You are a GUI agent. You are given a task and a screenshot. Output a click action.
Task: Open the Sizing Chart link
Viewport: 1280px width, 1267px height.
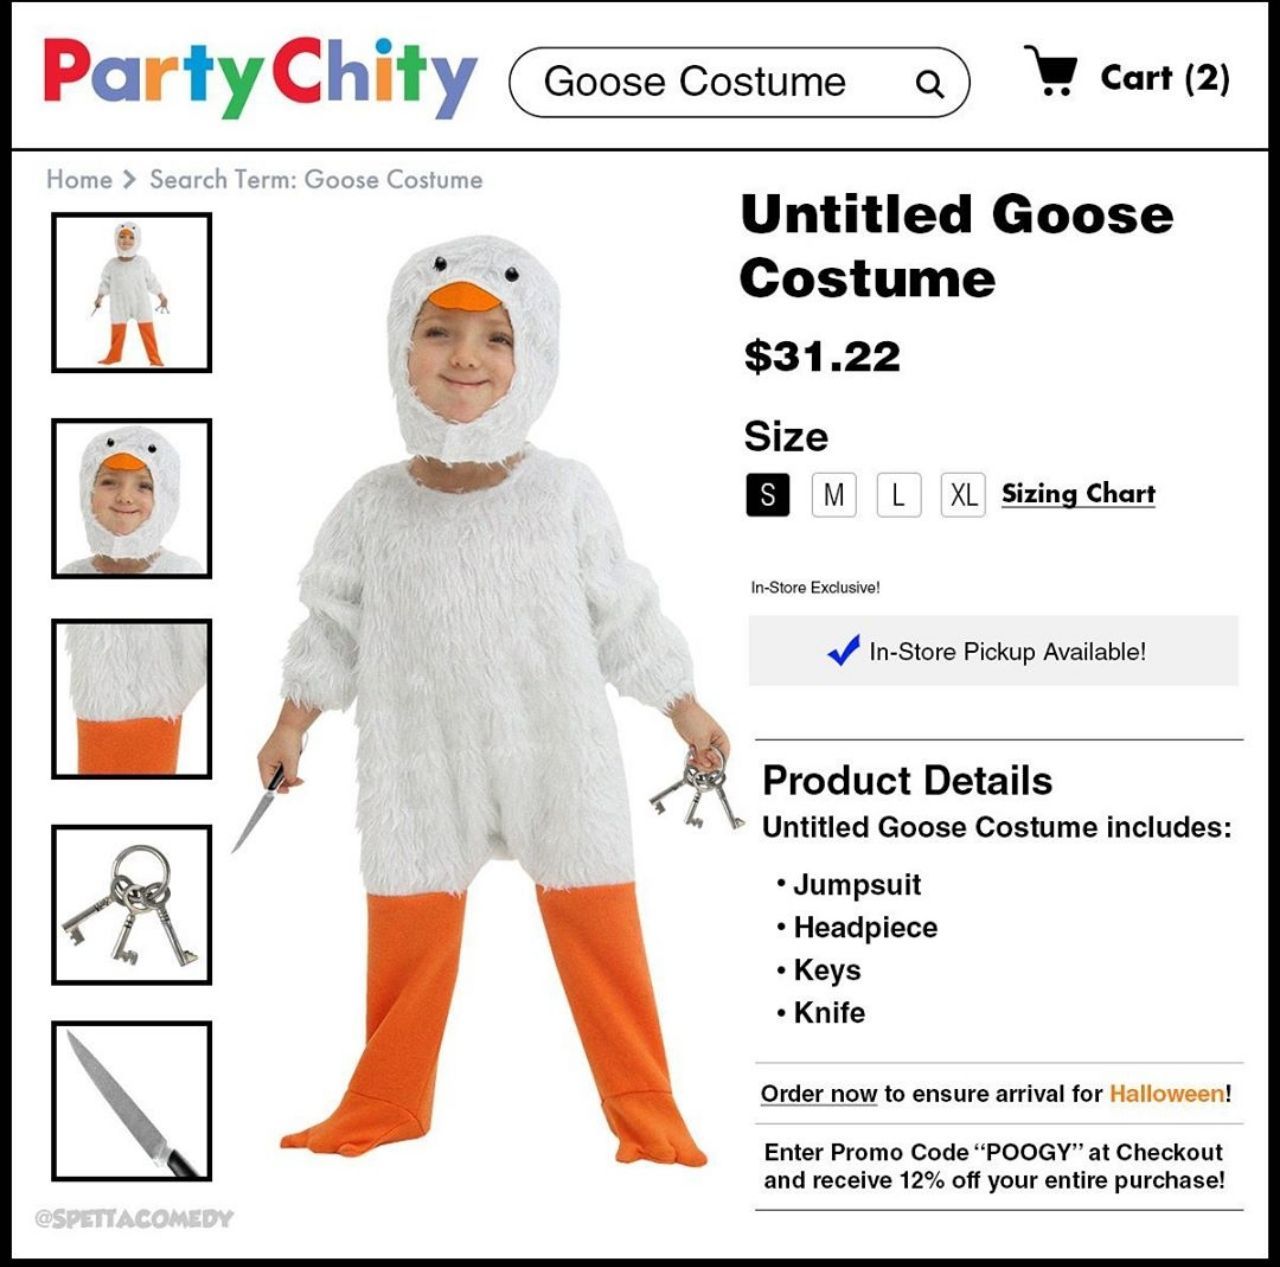coord(1078,494)
